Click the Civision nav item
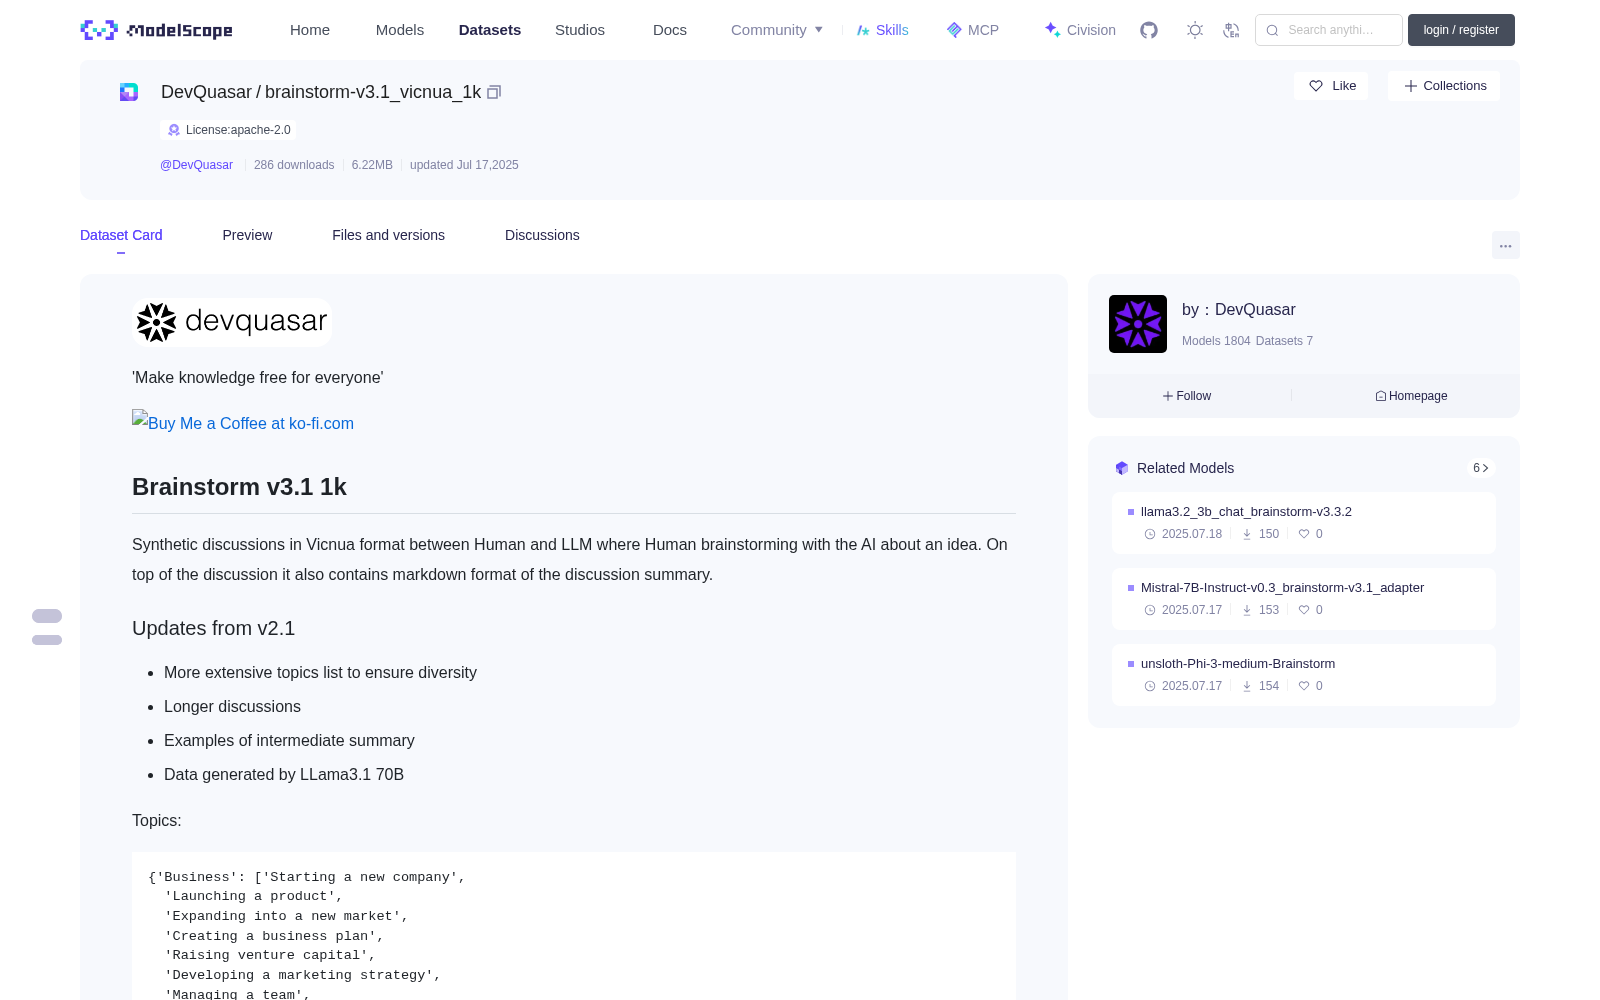The image size is (1600, 1000). 1080,30
